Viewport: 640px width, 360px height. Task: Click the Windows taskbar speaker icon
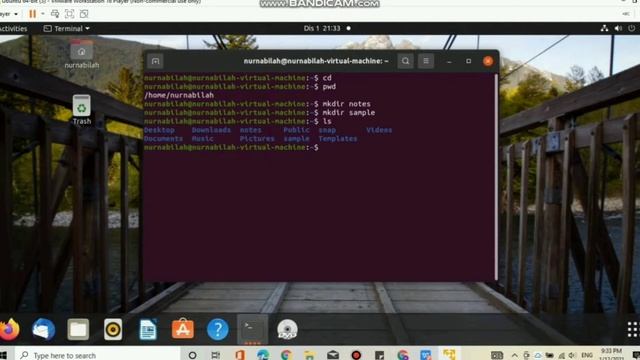point(572,355)
